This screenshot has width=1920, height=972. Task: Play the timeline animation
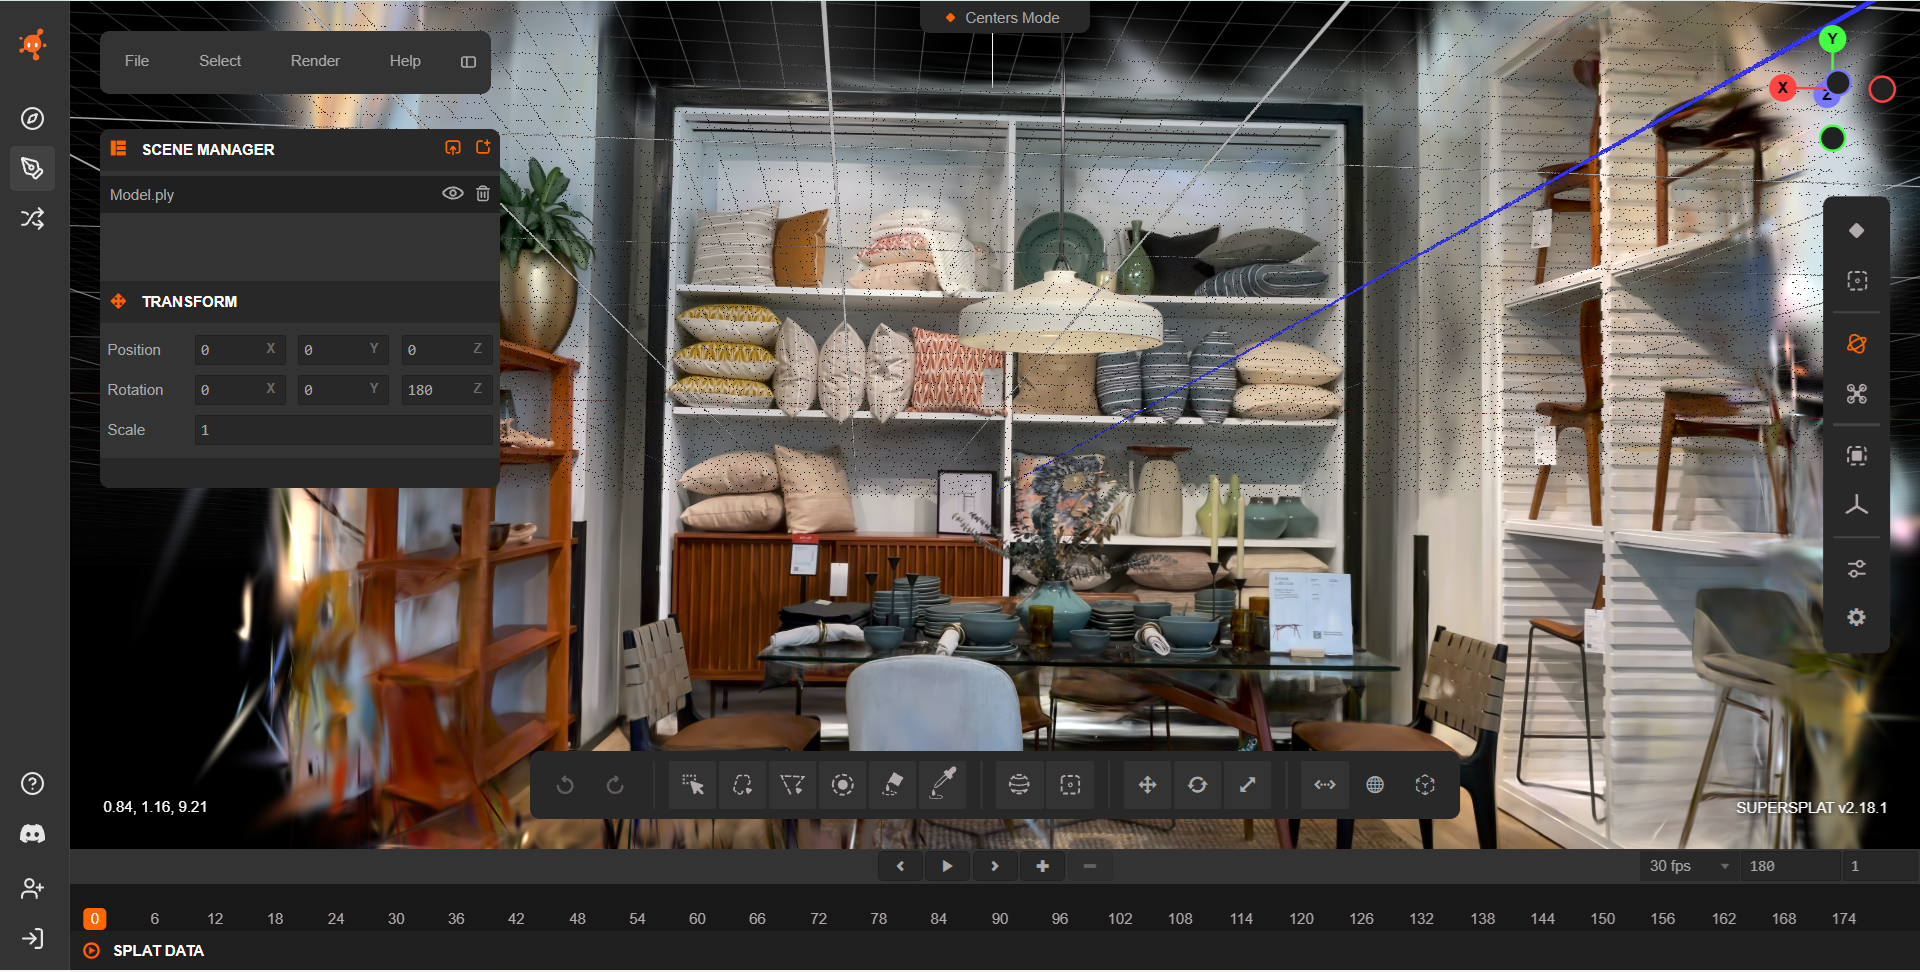click(947, 866)
